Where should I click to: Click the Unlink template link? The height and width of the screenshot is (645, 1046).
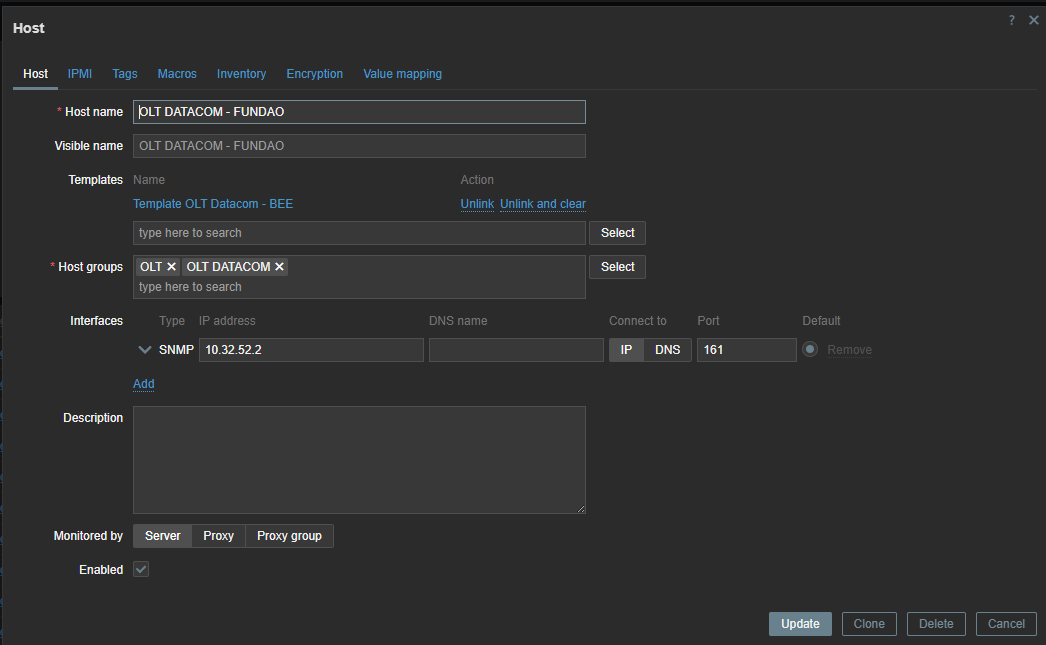[477, 204]
